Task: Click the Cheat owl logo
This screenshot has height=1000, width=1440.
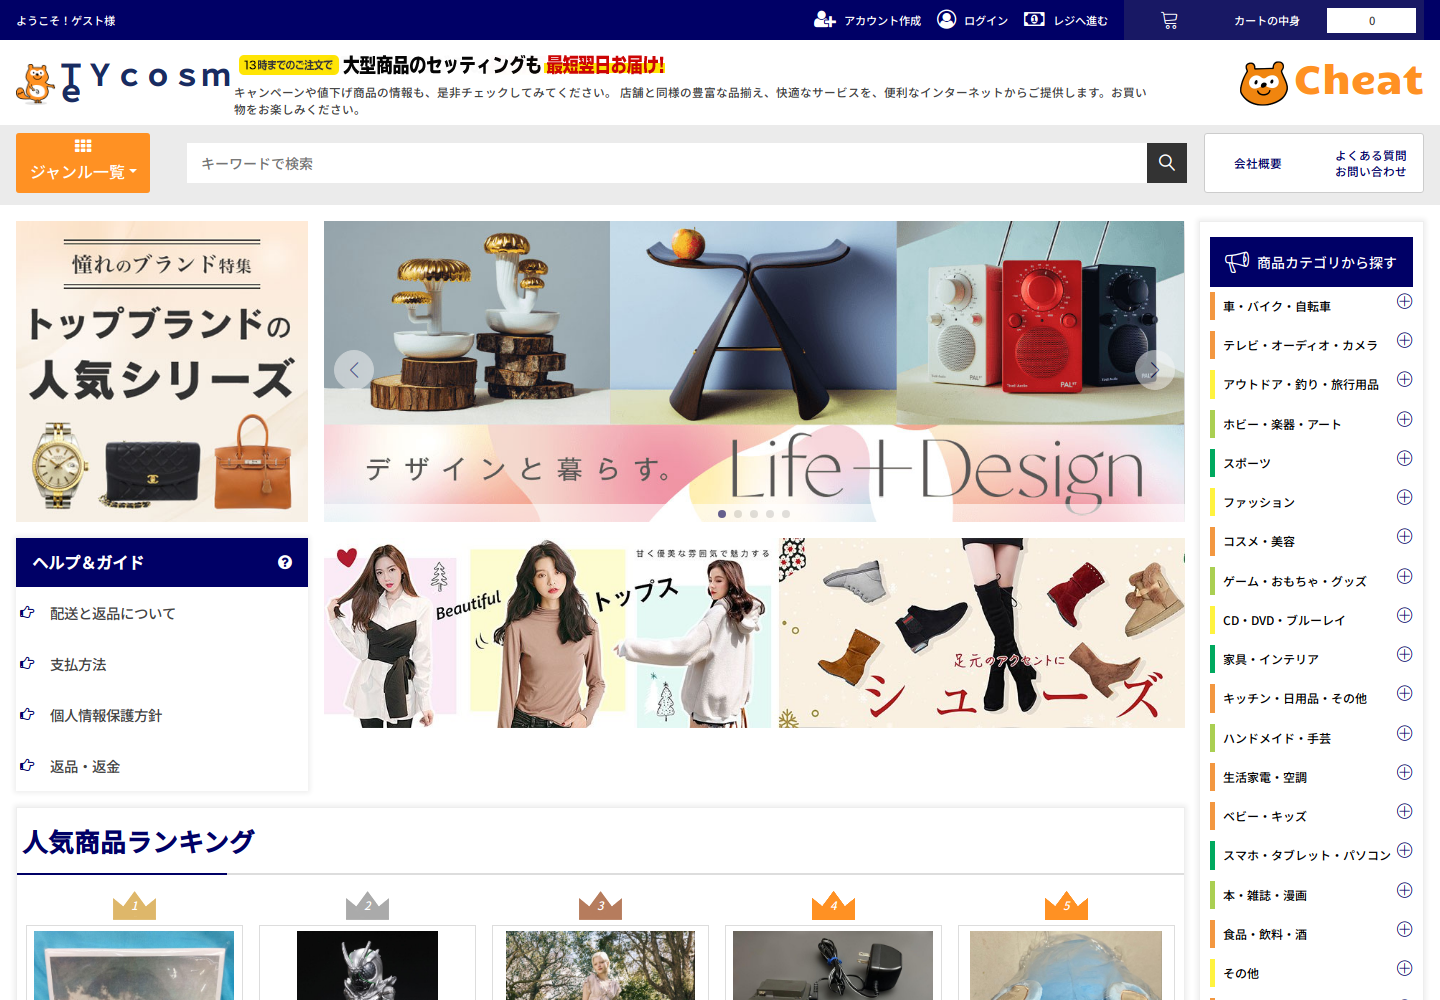Action: pos(1264,83)
